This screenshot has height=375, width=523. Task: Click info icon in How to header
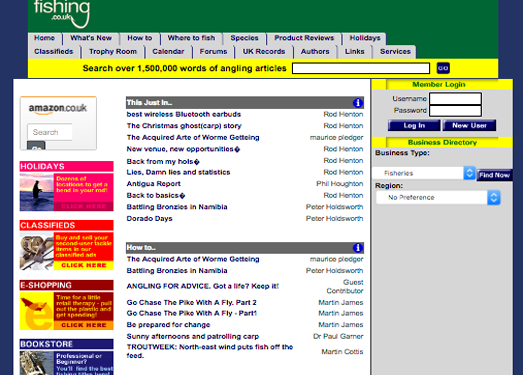(x=358, y=248)
